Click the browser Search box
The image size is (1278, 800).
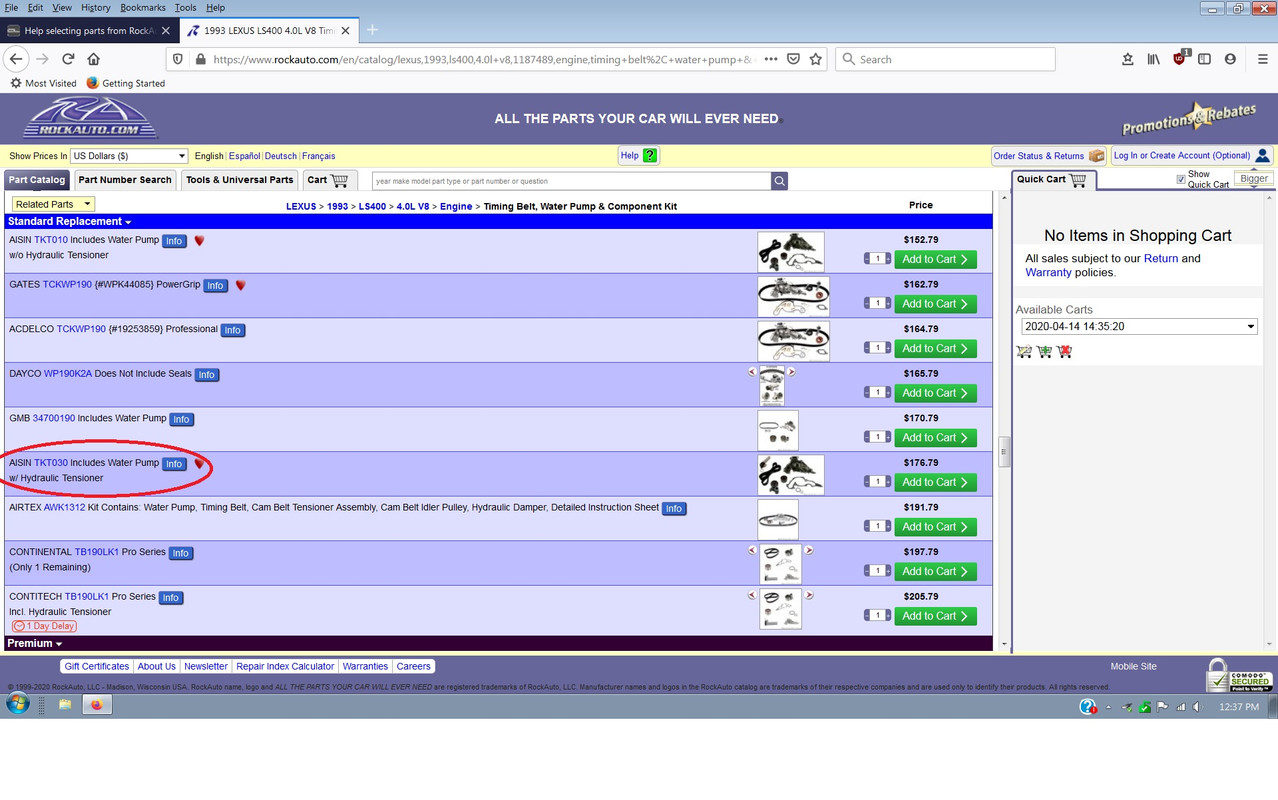945,59
